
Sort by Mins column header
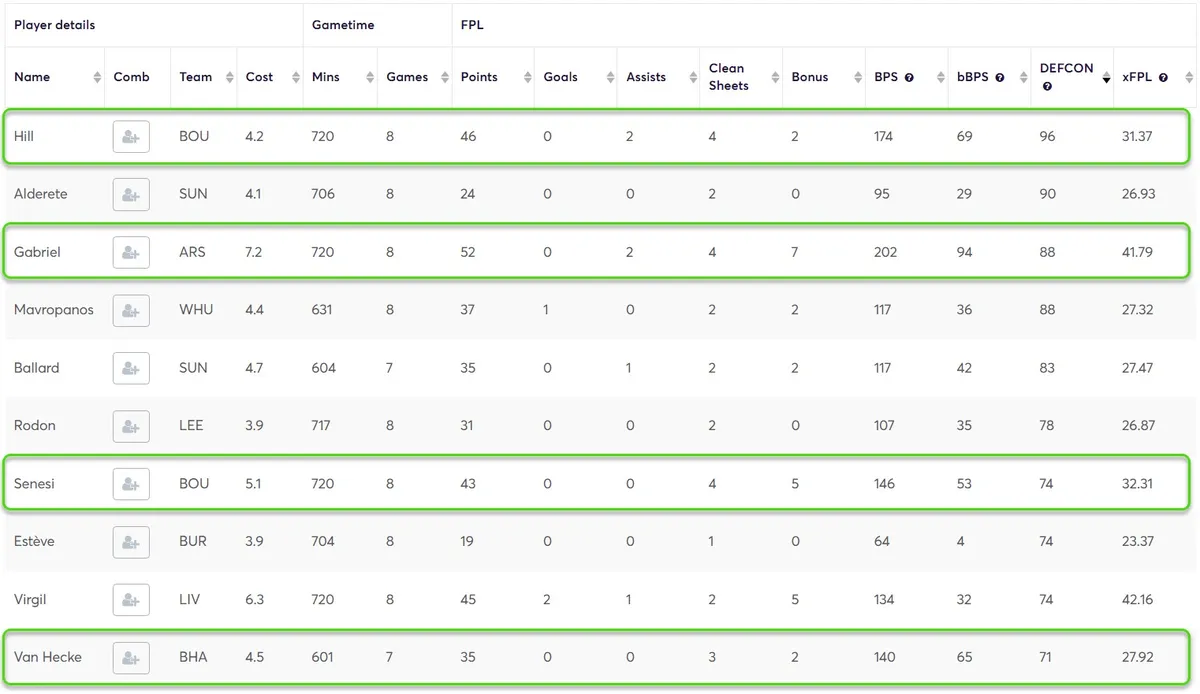[326, 77]
